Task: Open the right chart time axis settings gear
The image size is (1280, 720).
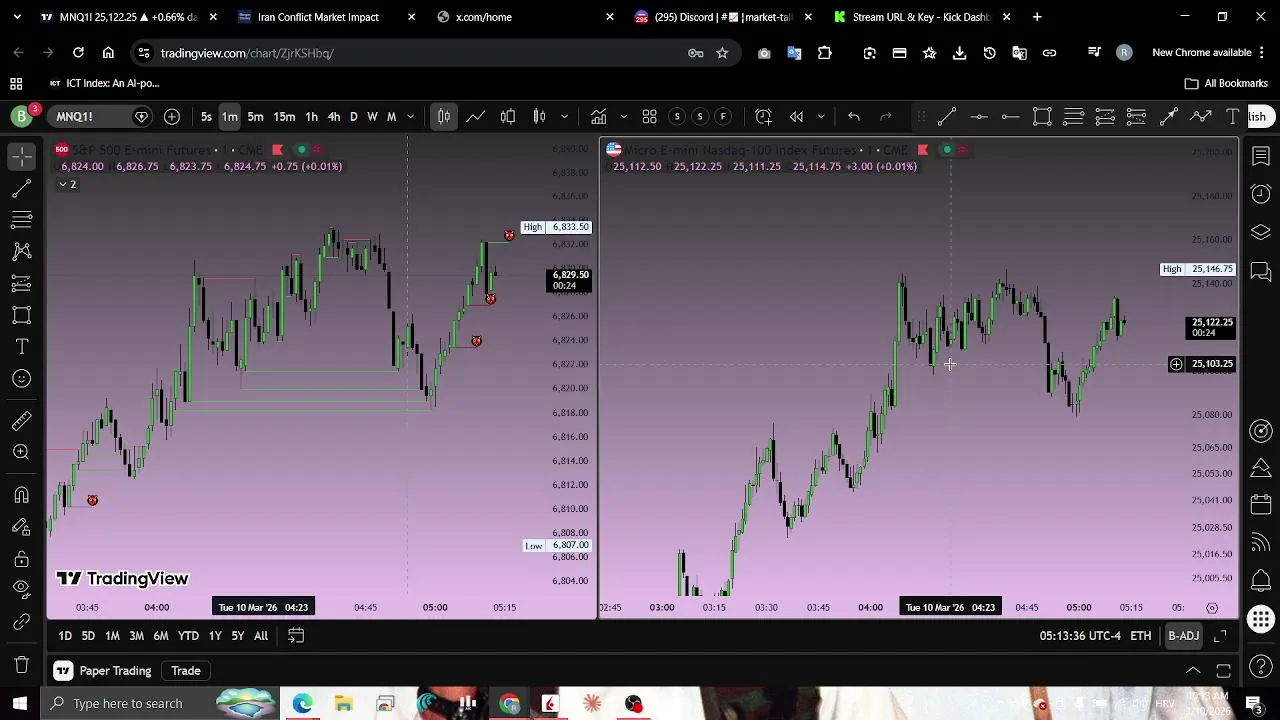Action: tap(1212, 608)
